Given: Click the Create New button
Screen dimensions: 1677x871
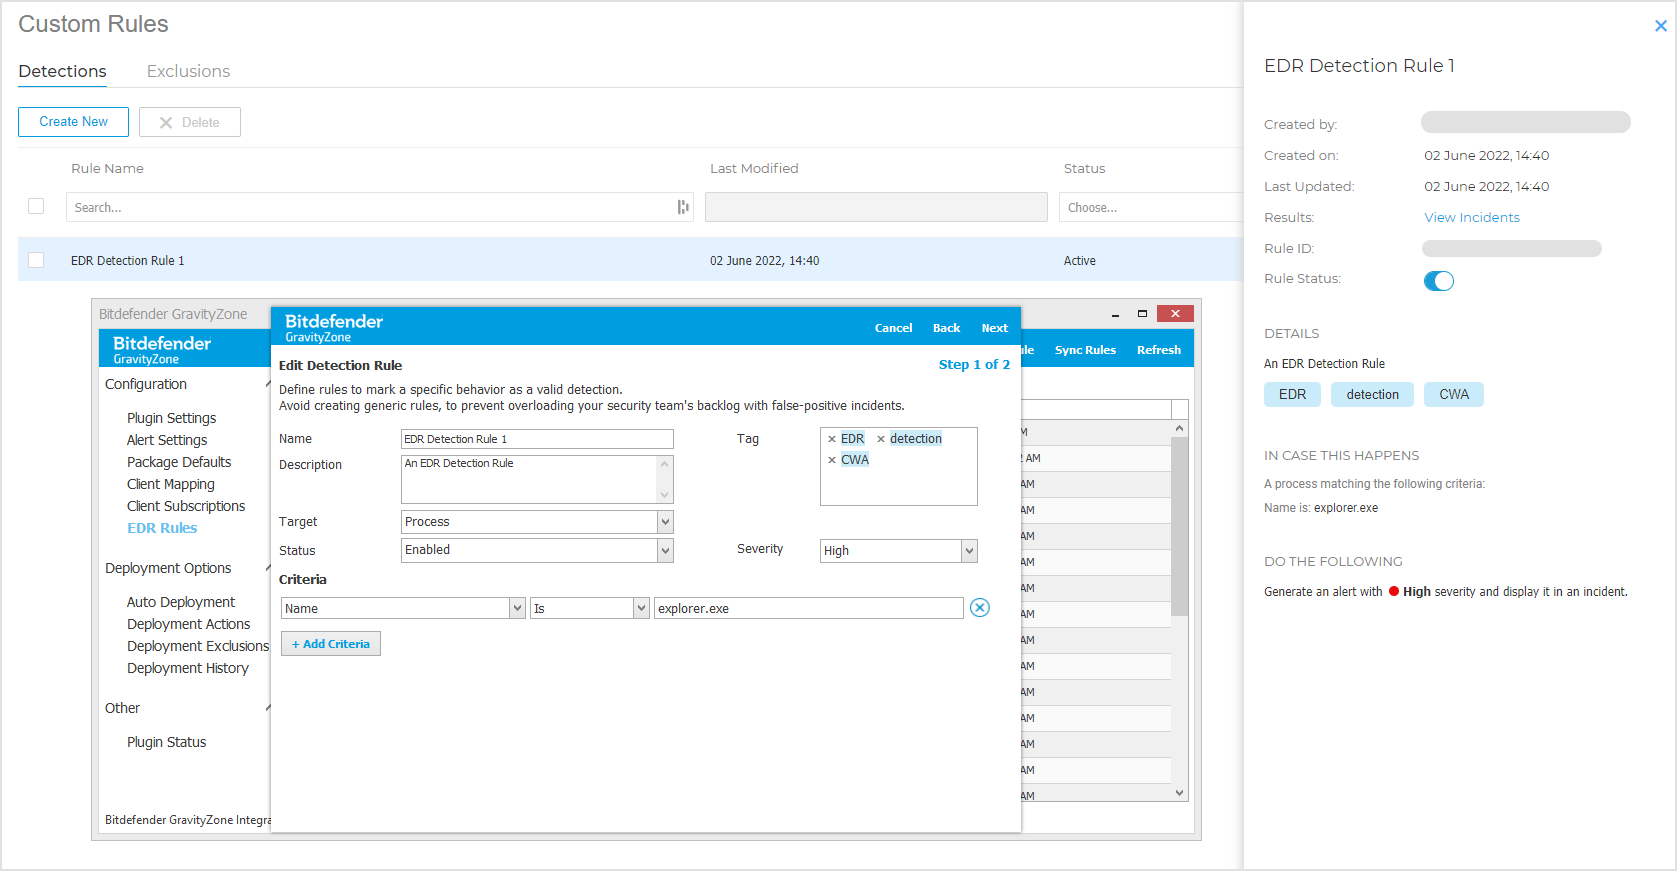Looking at the screenshot, I should tap(73, 122).
